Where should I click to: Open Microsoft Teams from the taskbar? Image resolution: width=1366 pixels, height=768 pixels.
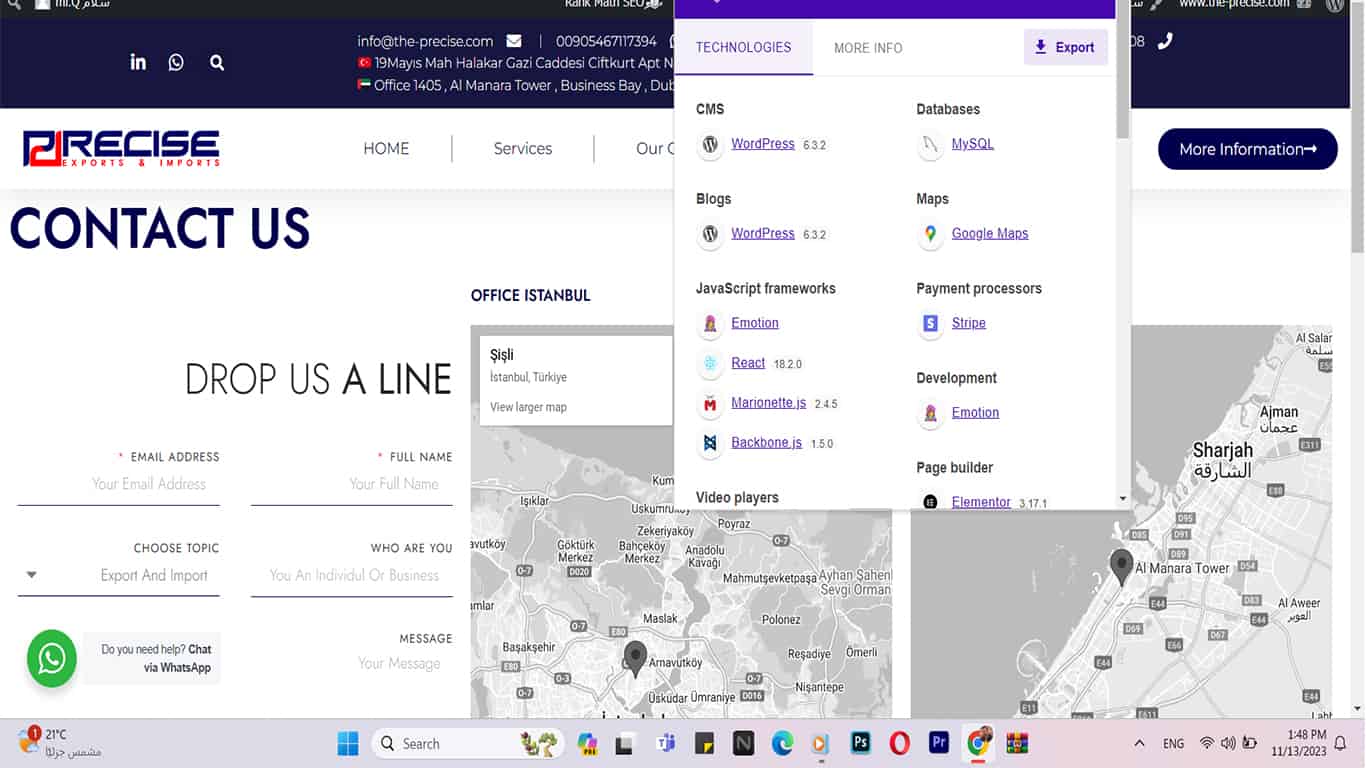665,743
